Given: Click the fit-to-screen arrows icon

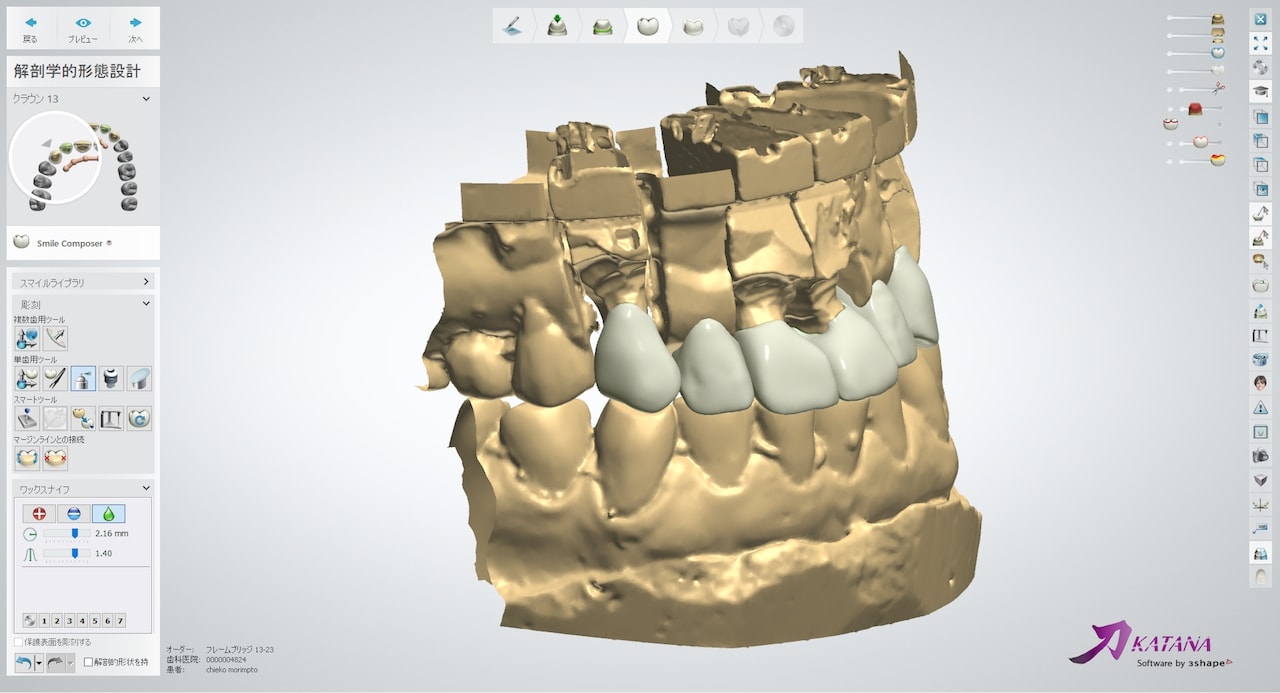Looking at the screenshot, I should (x=1260, y=43).
